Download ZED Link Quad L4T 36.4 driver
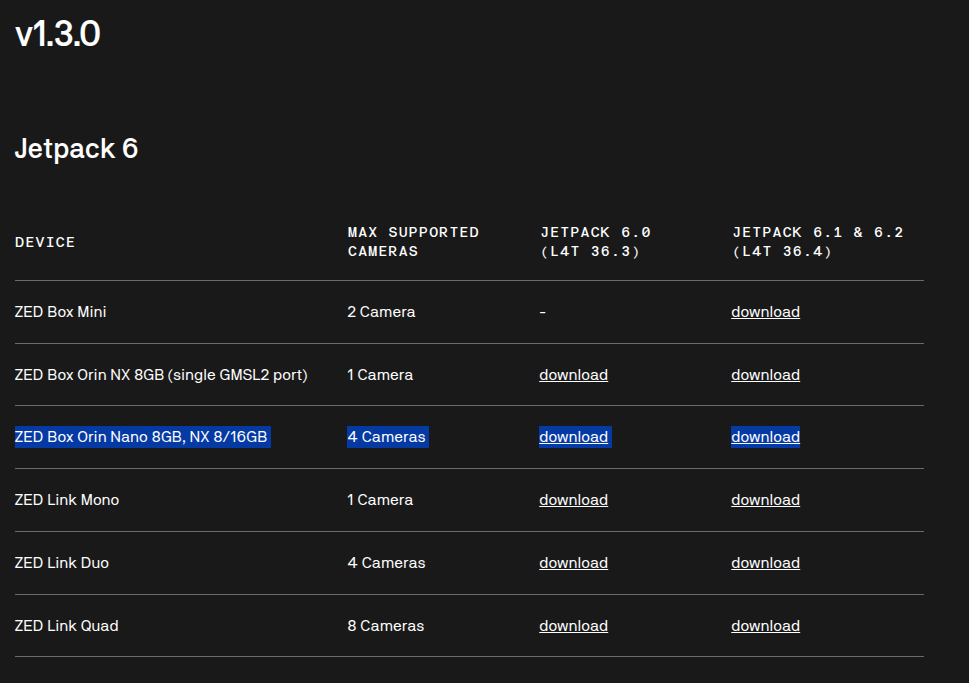Image resolution: width=969 pixels, height=683 pixels. 765,626
